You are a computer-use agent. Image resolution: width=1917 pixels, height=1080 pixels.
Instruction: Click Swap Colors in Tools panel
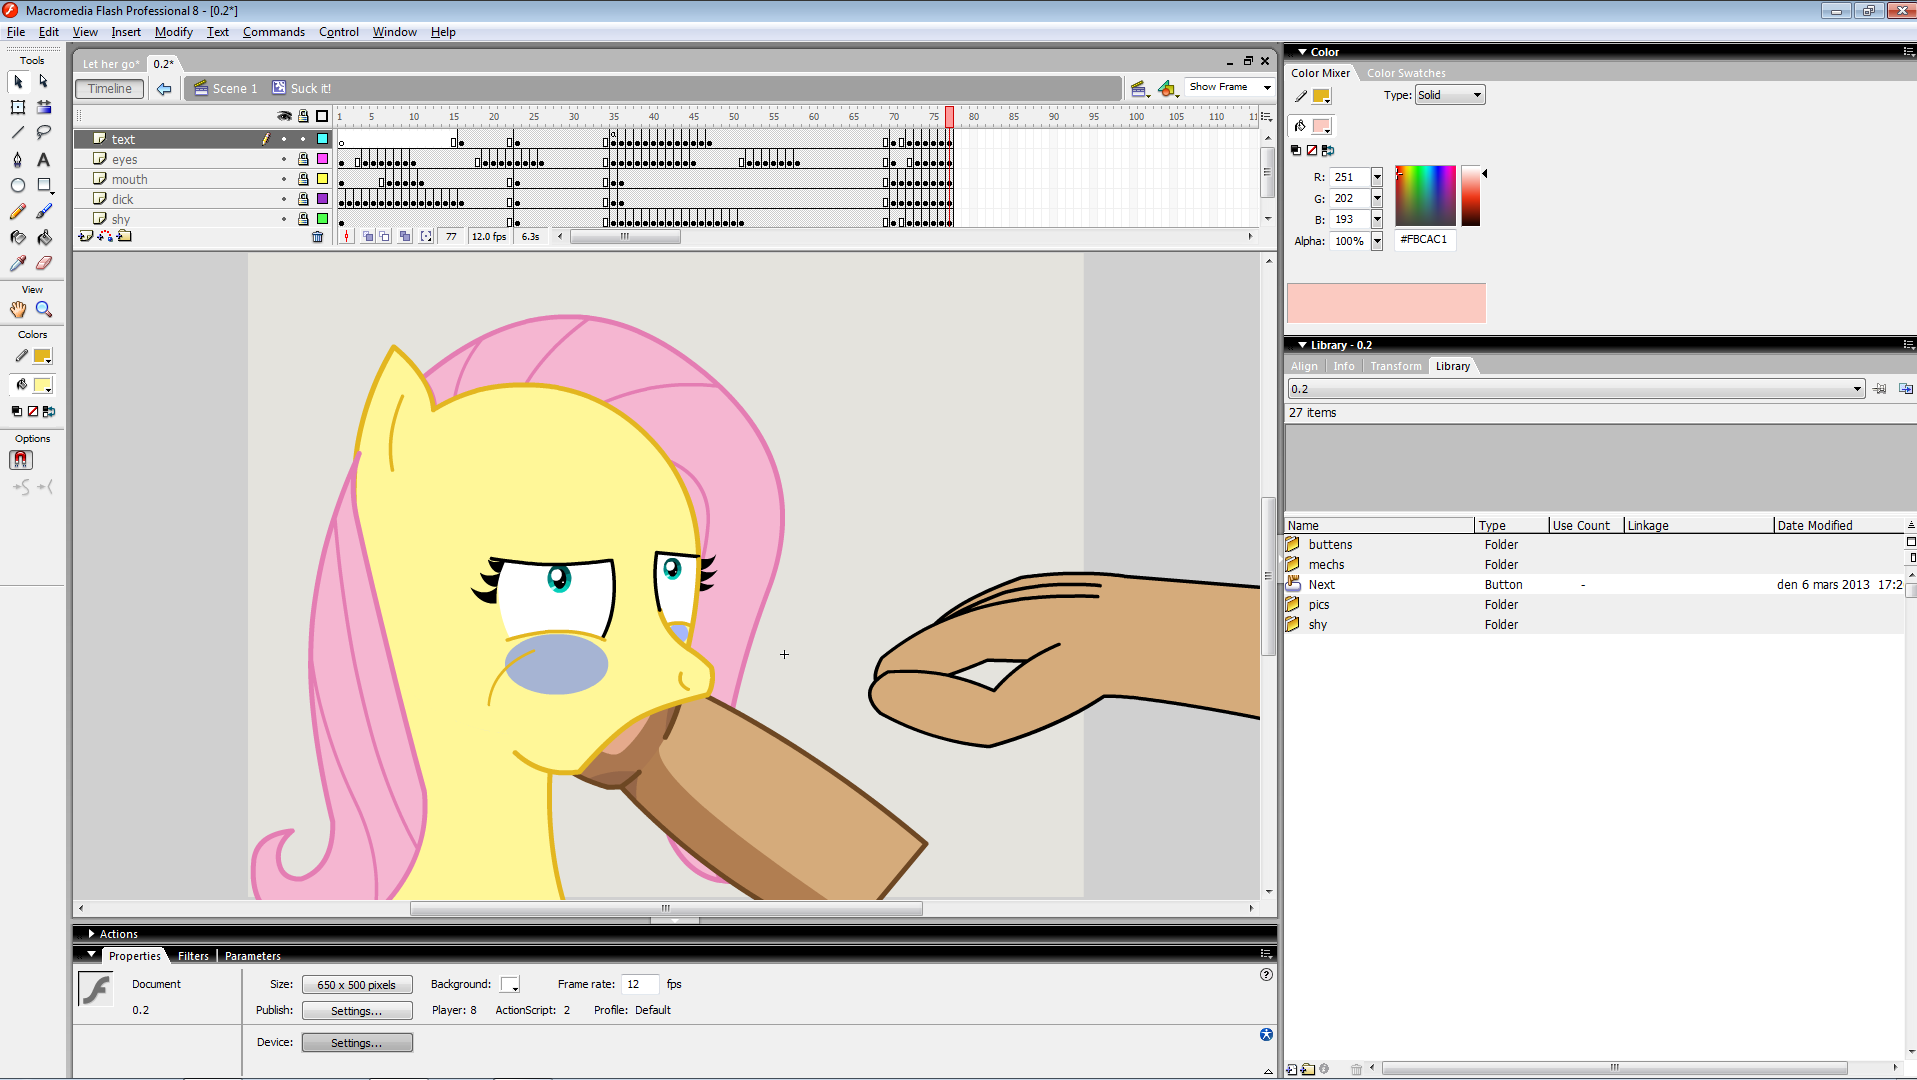point(49,411)
